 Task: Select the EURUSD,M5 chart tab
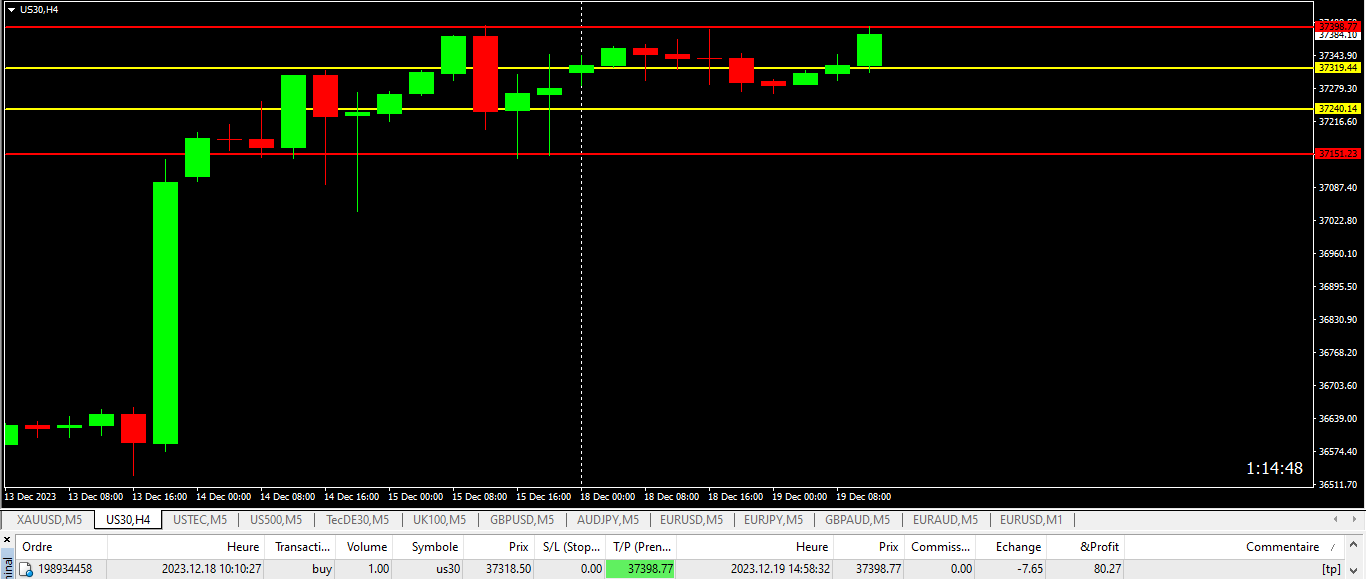[x=691, y=519]
